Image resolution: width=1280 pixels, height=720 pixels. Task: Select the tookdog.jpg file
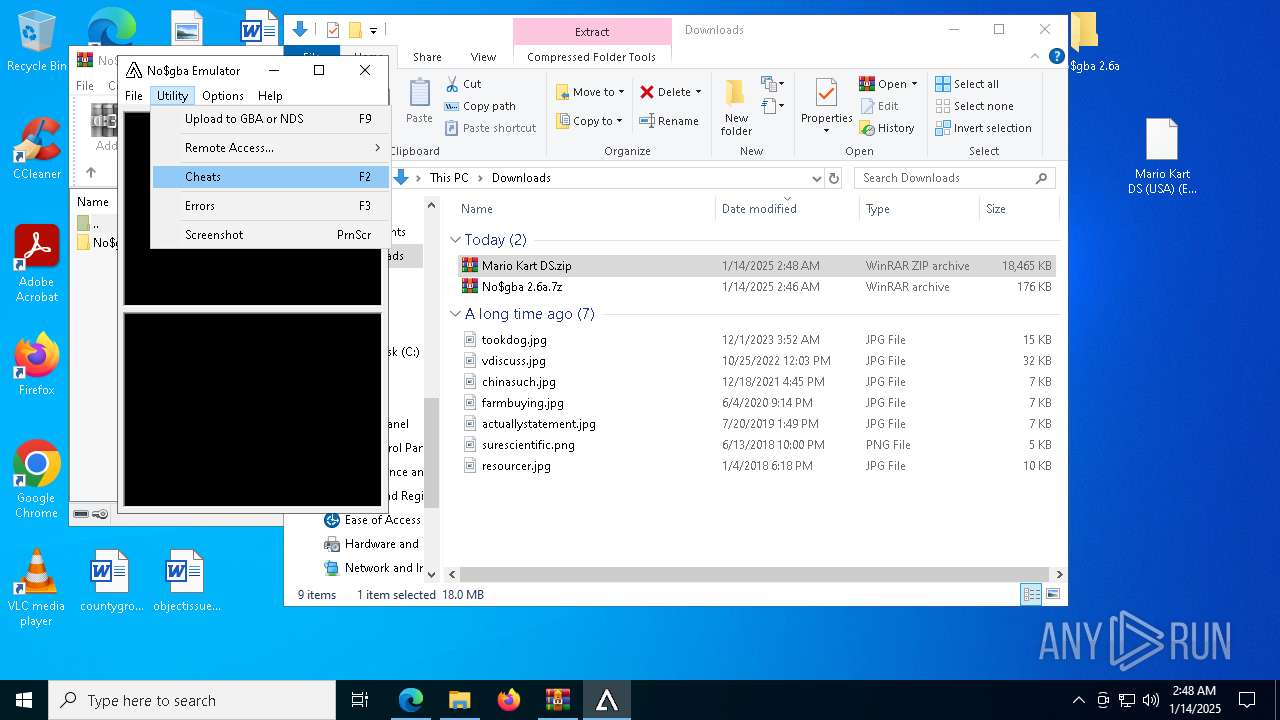coord(757,340)
